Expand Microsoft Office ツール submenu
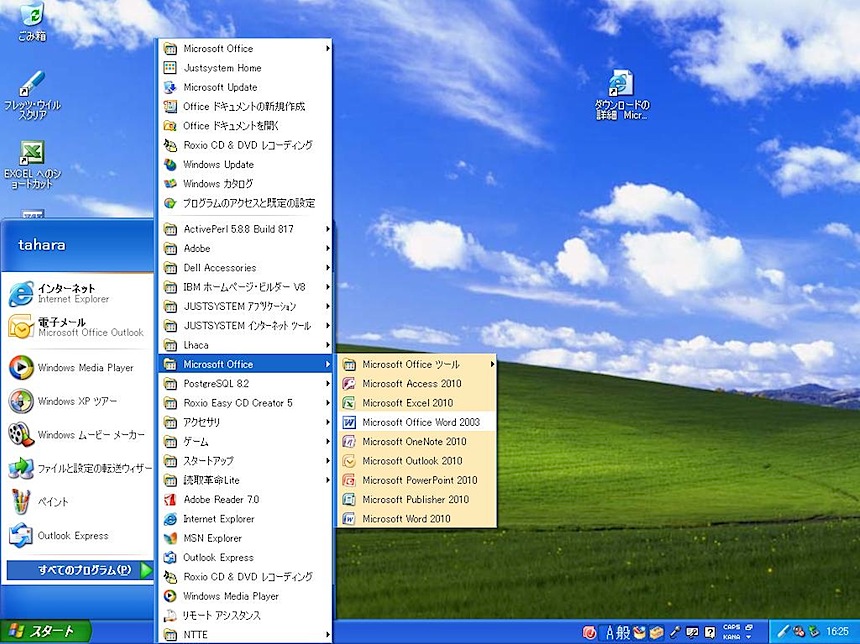 [416, 364]
